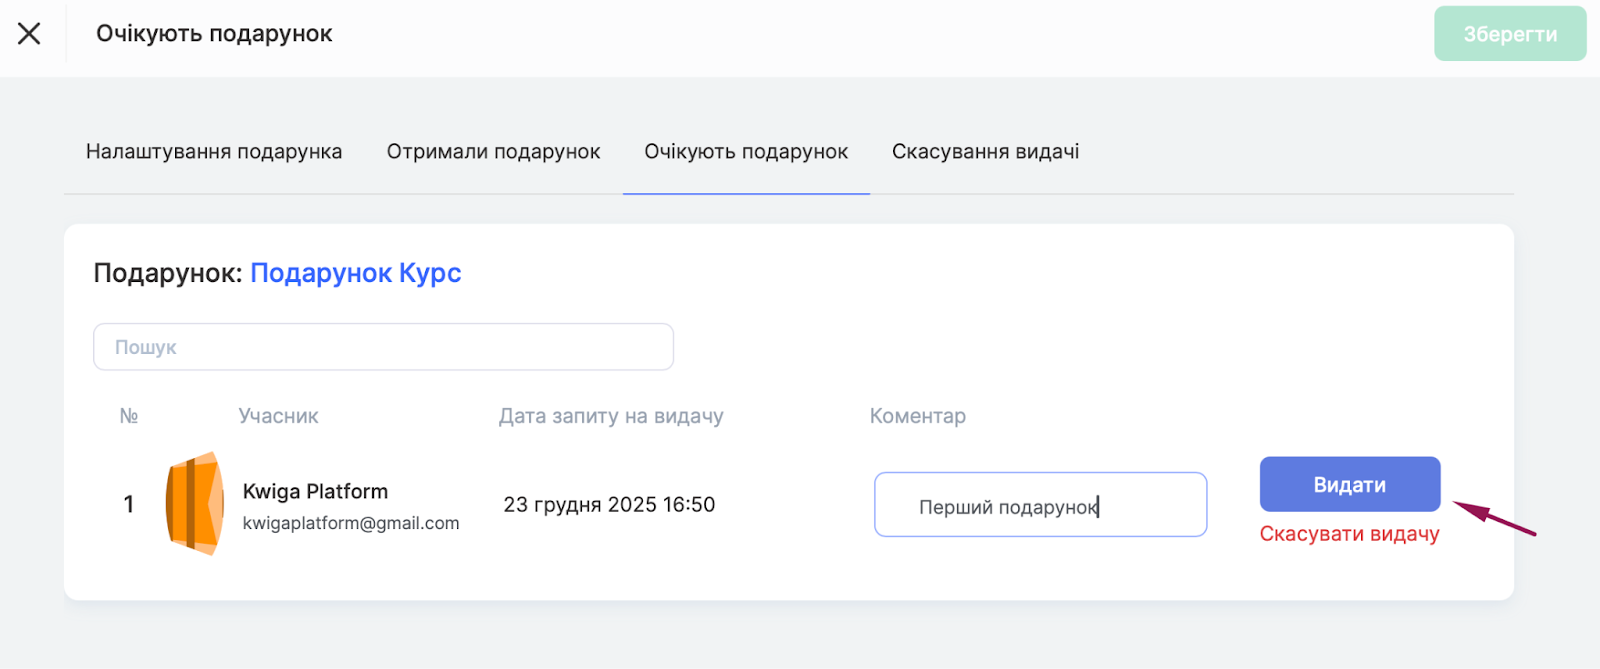
Task: Select the Kwiga Platform participant name
Action: 315,492
